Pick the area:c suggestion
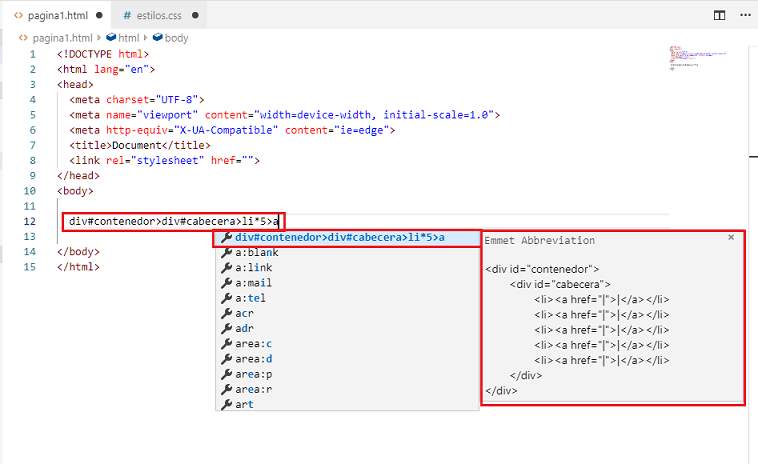Viewport: 758px width, 464px height. pyautogui.click(x=347, y=344)
